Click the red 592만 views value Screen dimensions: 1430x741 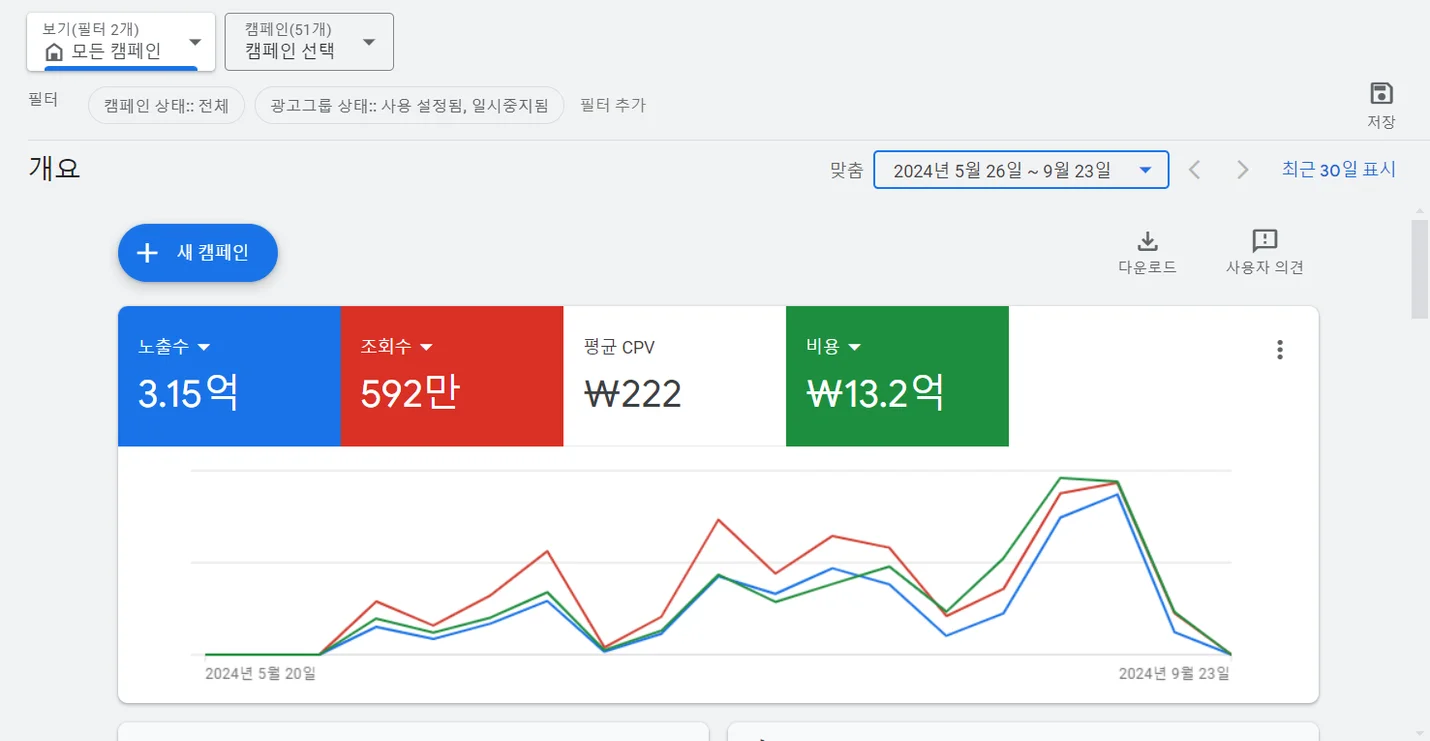[410, 394]
